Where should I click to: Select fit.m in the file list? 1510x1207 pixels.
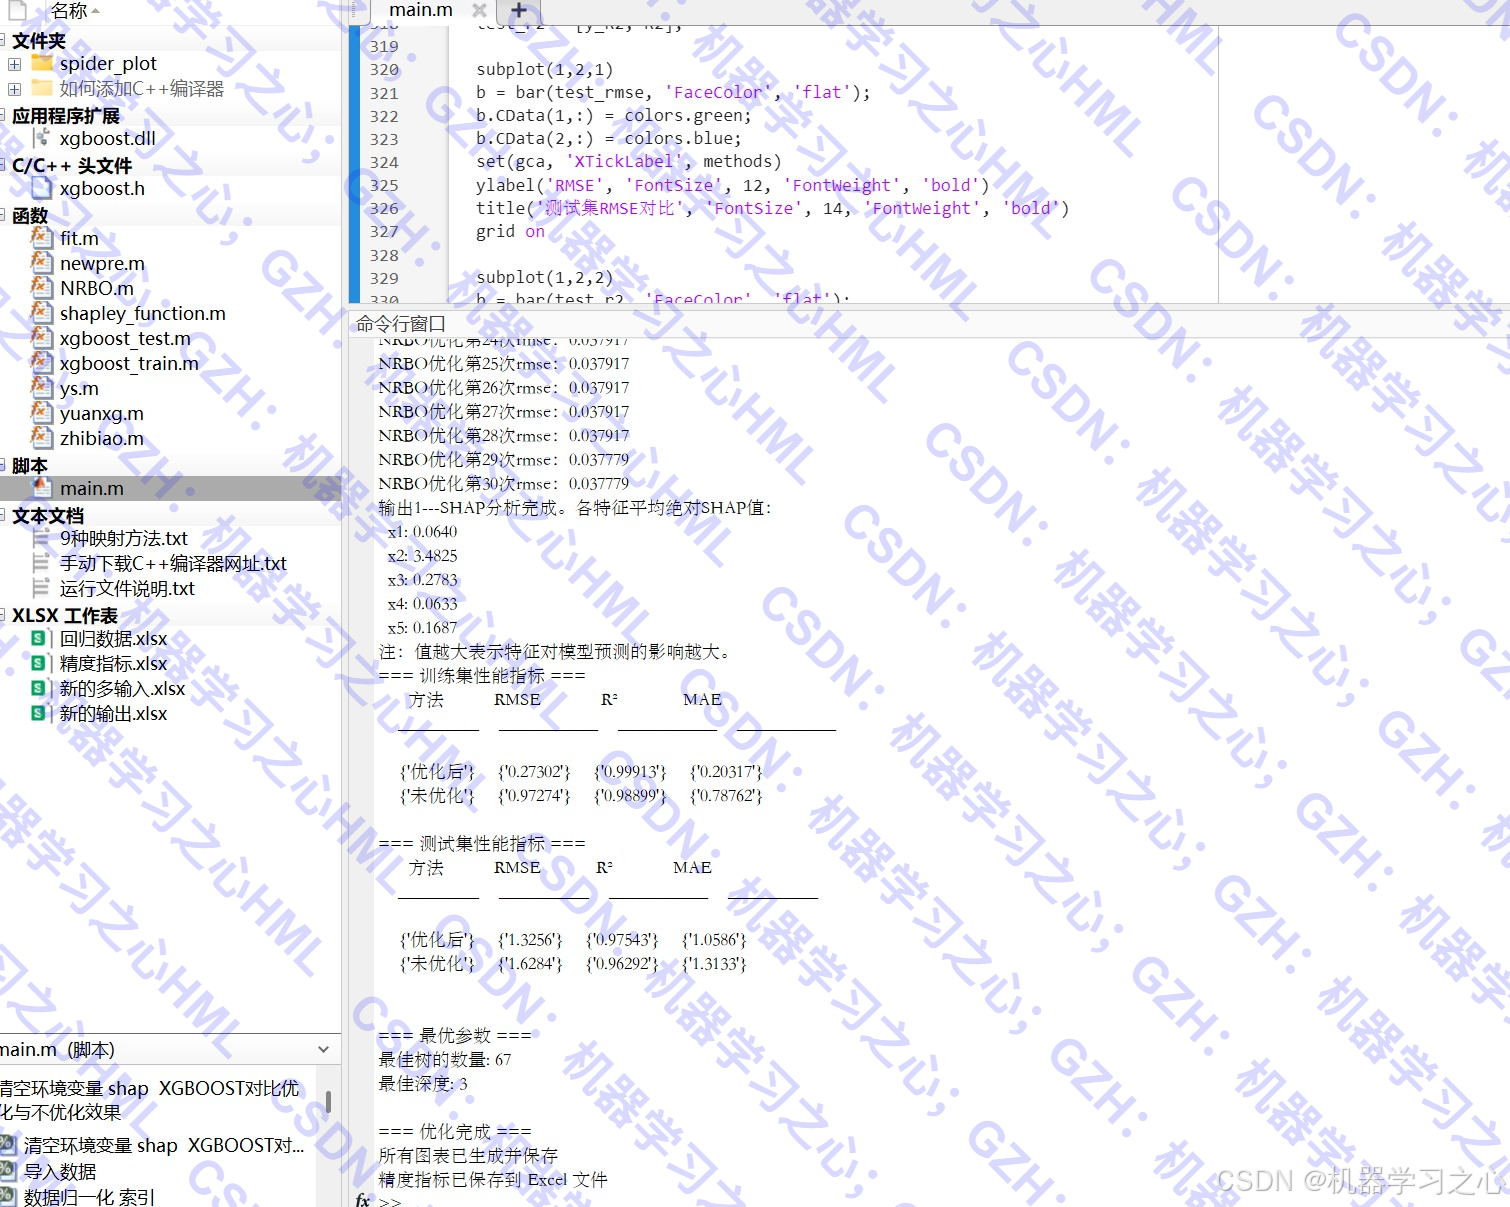pos(79,238)
